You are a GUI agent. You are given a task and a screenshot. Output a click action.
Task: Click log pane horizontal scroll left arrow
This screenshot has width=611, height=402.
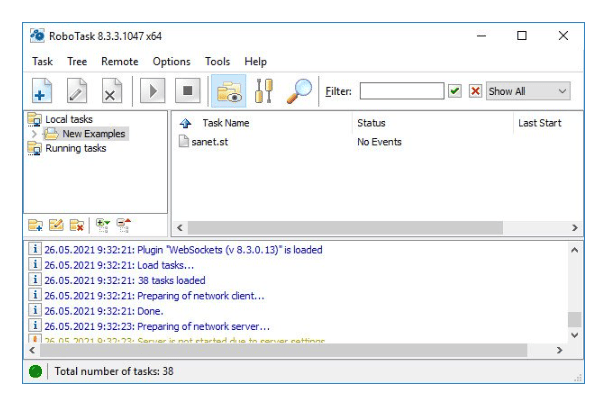tap(32, 350)
